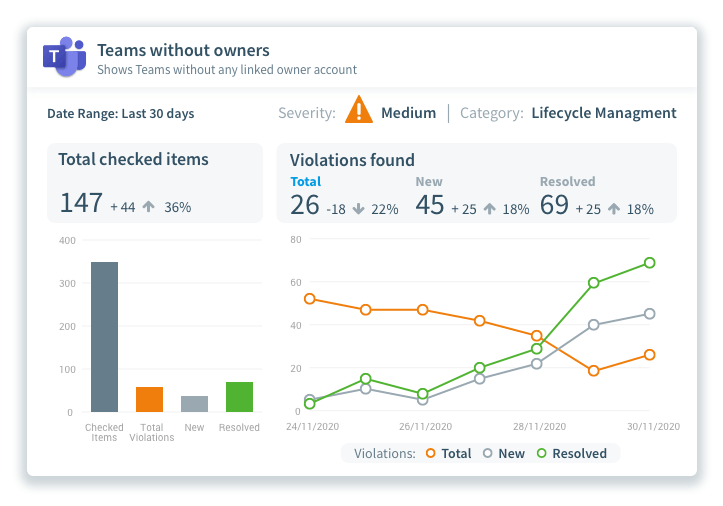Click the orange Total Violations bar
The width and height of the screenshot is (723, 506).
tap(149, 399)
